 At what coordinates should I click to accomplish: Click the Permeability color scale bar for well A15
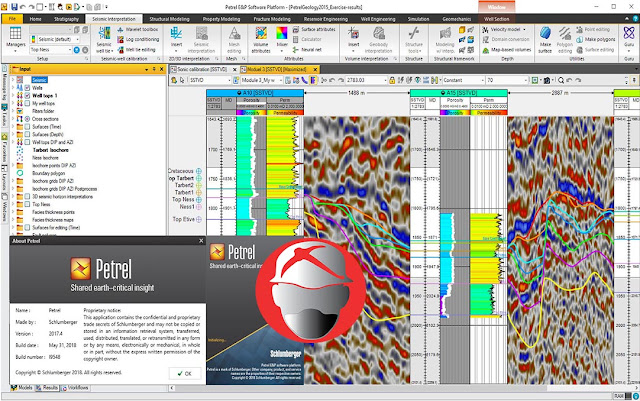489,112
